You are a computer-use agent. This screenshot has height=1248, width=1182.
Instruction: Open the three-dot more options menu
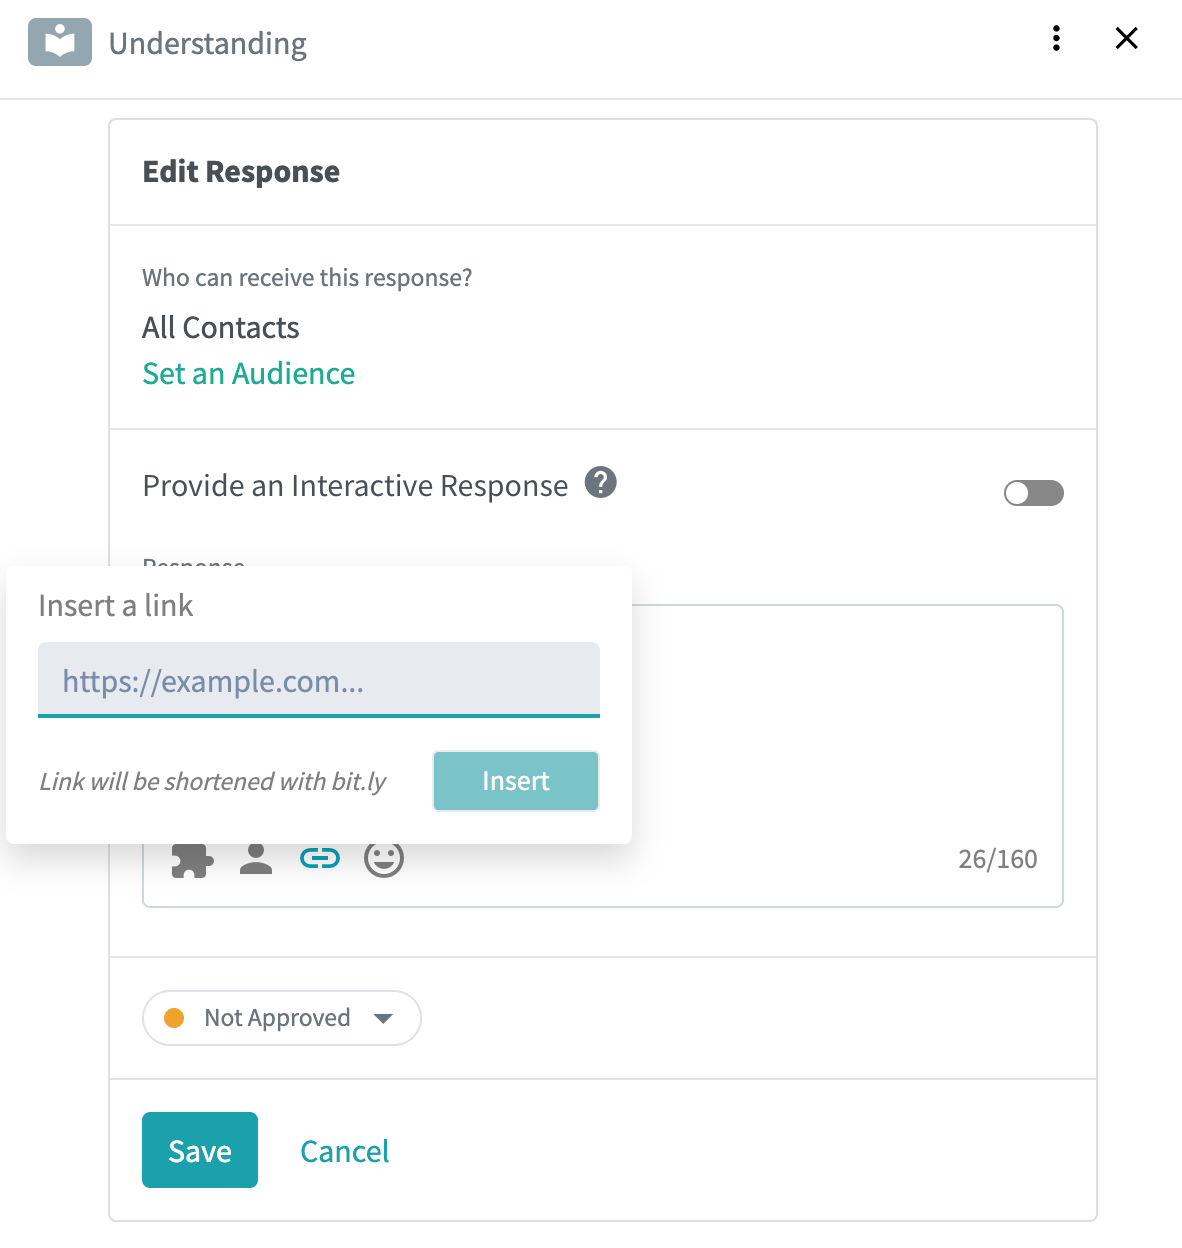pos(1056,38)
